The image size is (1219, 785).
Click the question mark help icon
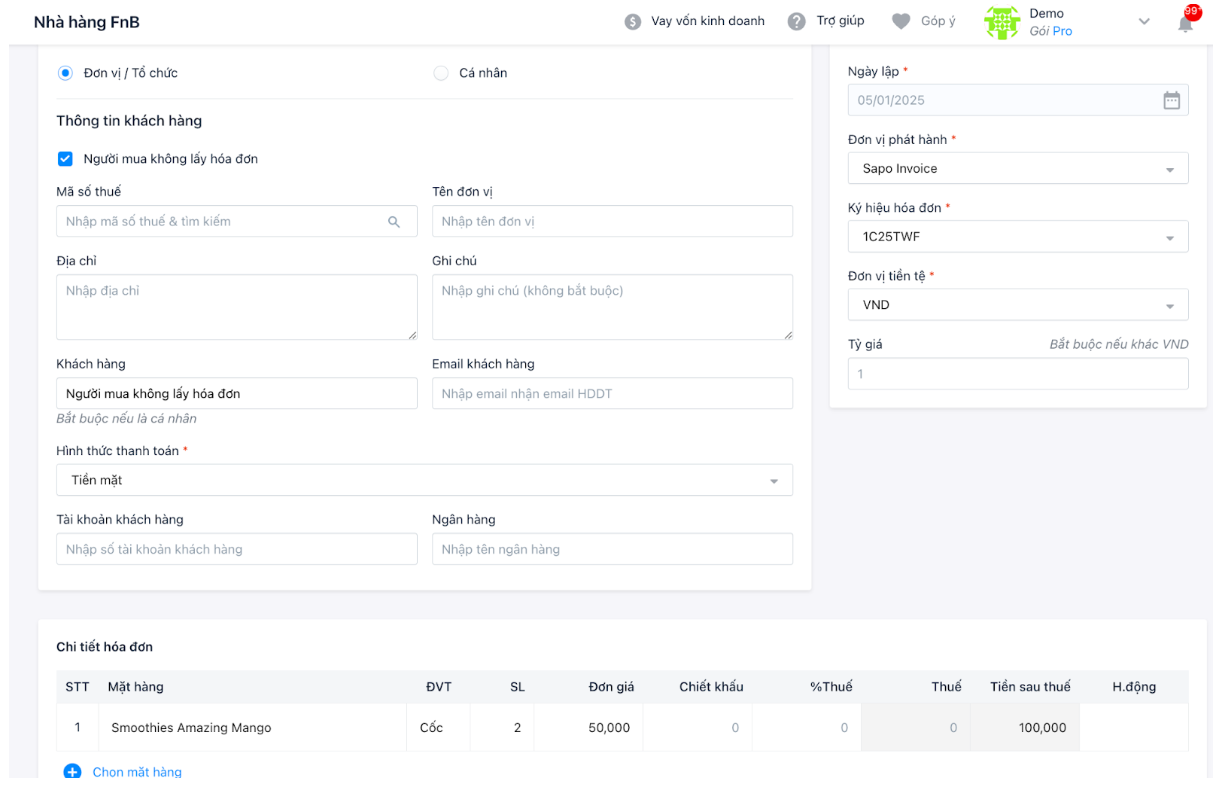pyautogui.click(x=796, y=22)
